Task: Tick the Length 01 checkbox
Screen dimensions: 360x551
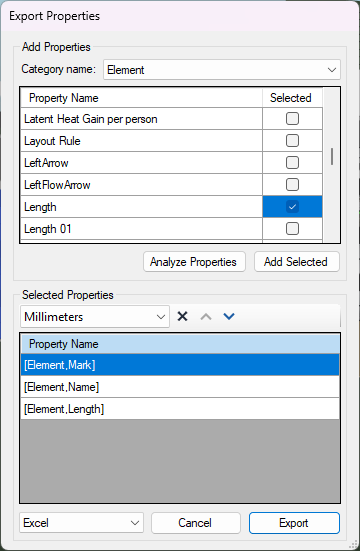Action: pyautogui.click(x=292, y=229)
